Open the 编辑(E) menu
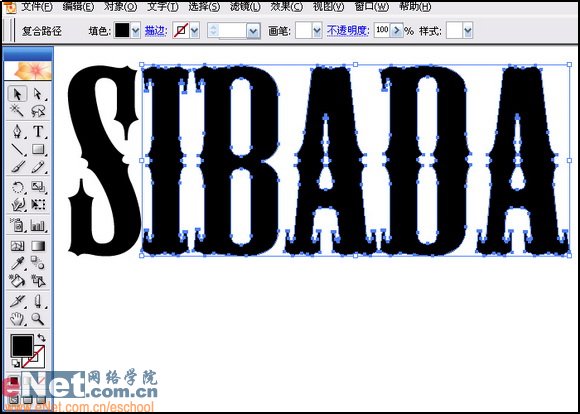580x414 pixels. coord(78,7)
